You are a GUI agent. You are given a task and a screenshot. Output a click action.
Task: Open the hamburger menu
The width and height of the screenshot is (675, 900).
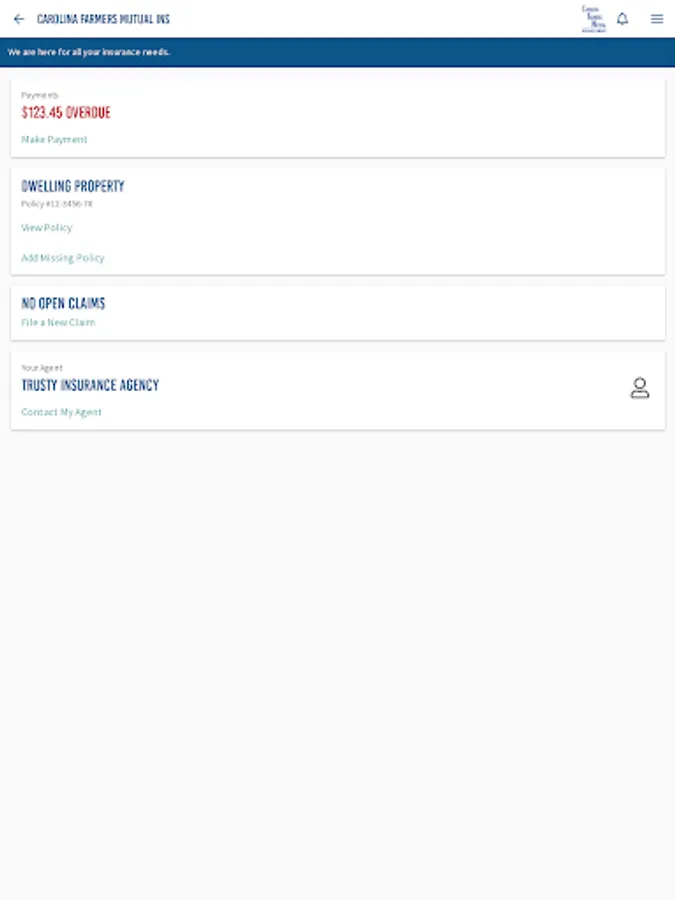click(656, 19)
